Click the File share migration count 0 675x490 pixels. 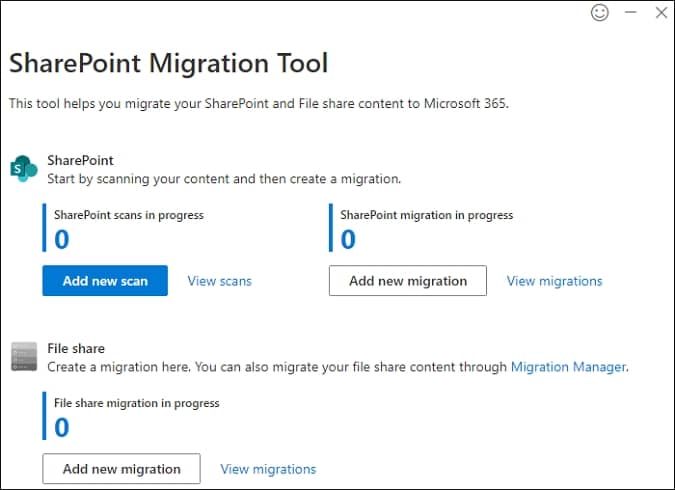pyautogui.click(x=62, y=428)
